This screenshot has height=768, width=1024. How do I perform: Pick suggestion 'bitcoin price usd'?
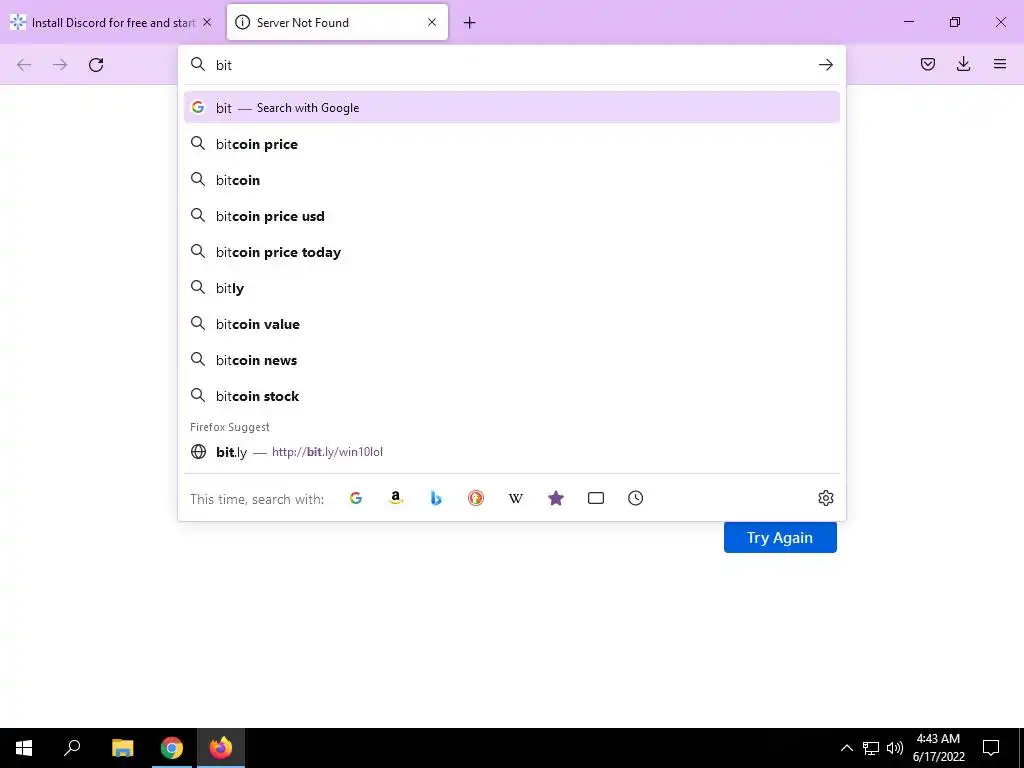tap(512, 216)
